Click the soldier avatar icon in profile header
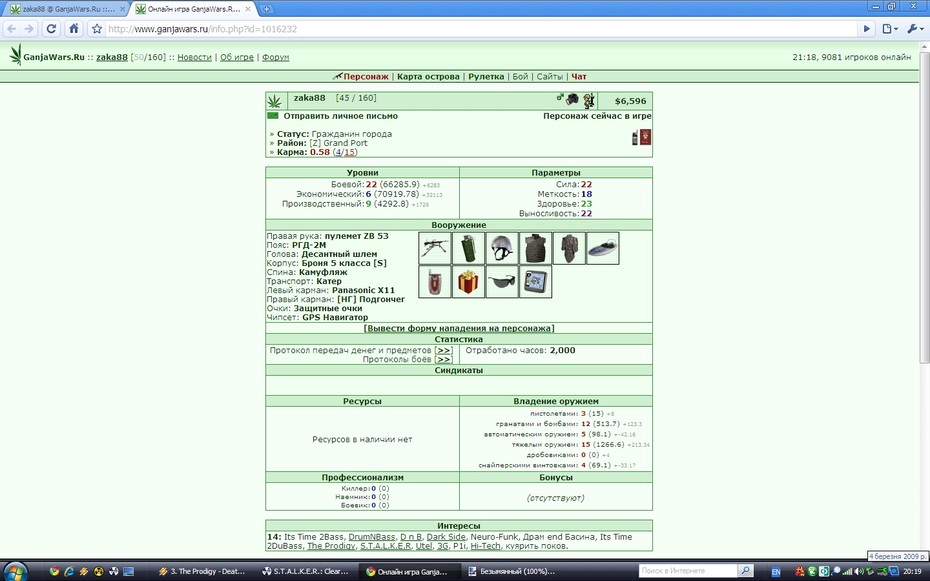The image size is (930, 581). [588, 100]
